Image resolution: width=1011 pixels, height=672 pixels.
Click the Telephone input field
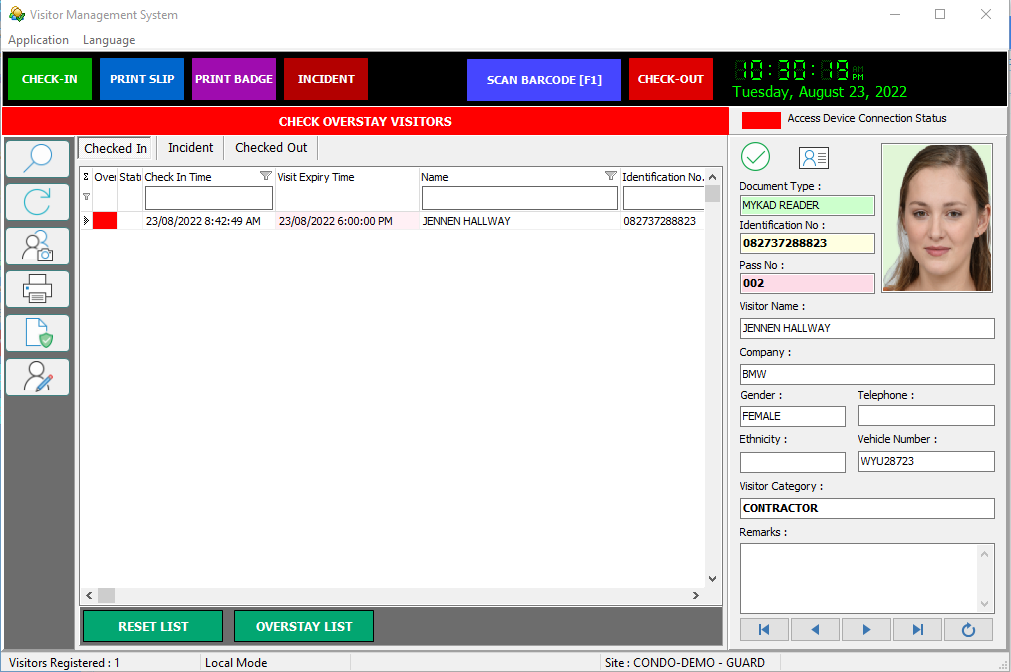tap(926, 416)
